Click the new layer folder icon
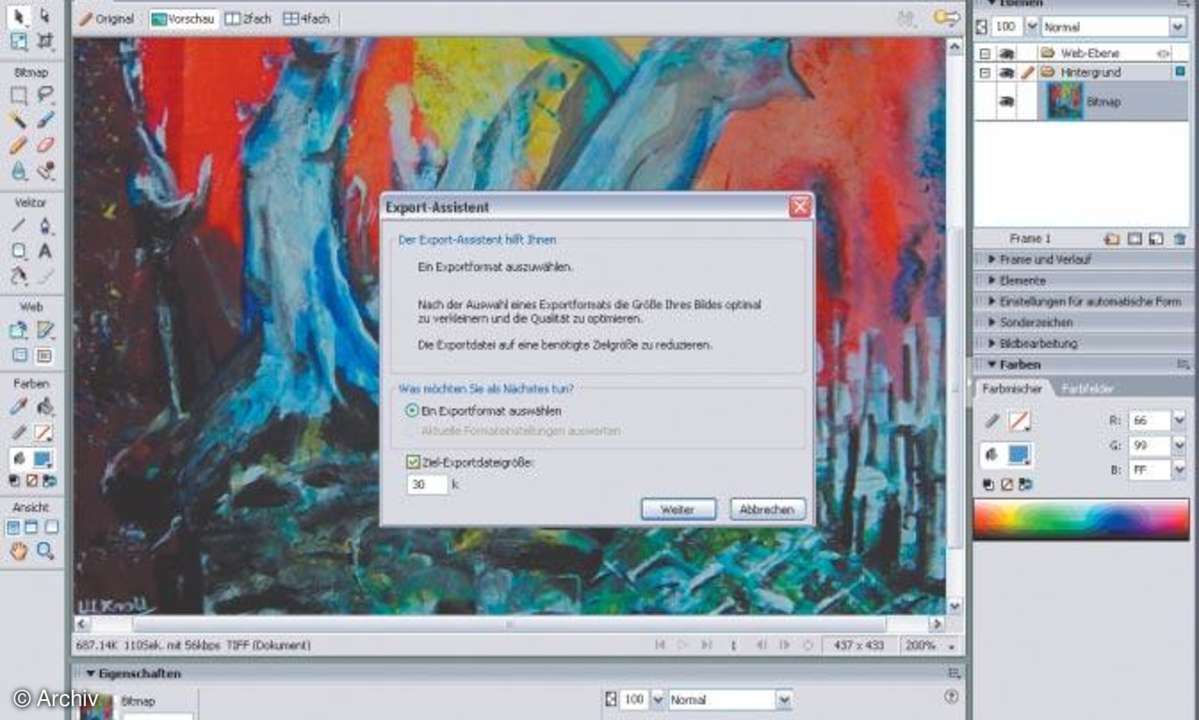This screenshot has height=720, width=1199. pos(1112,239)
